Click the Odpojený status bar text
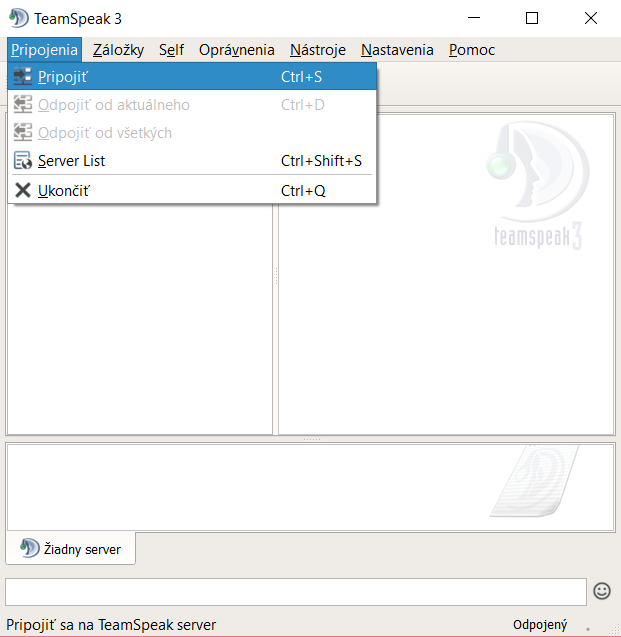Screen dimensions: 621x637 coord(540,625)
